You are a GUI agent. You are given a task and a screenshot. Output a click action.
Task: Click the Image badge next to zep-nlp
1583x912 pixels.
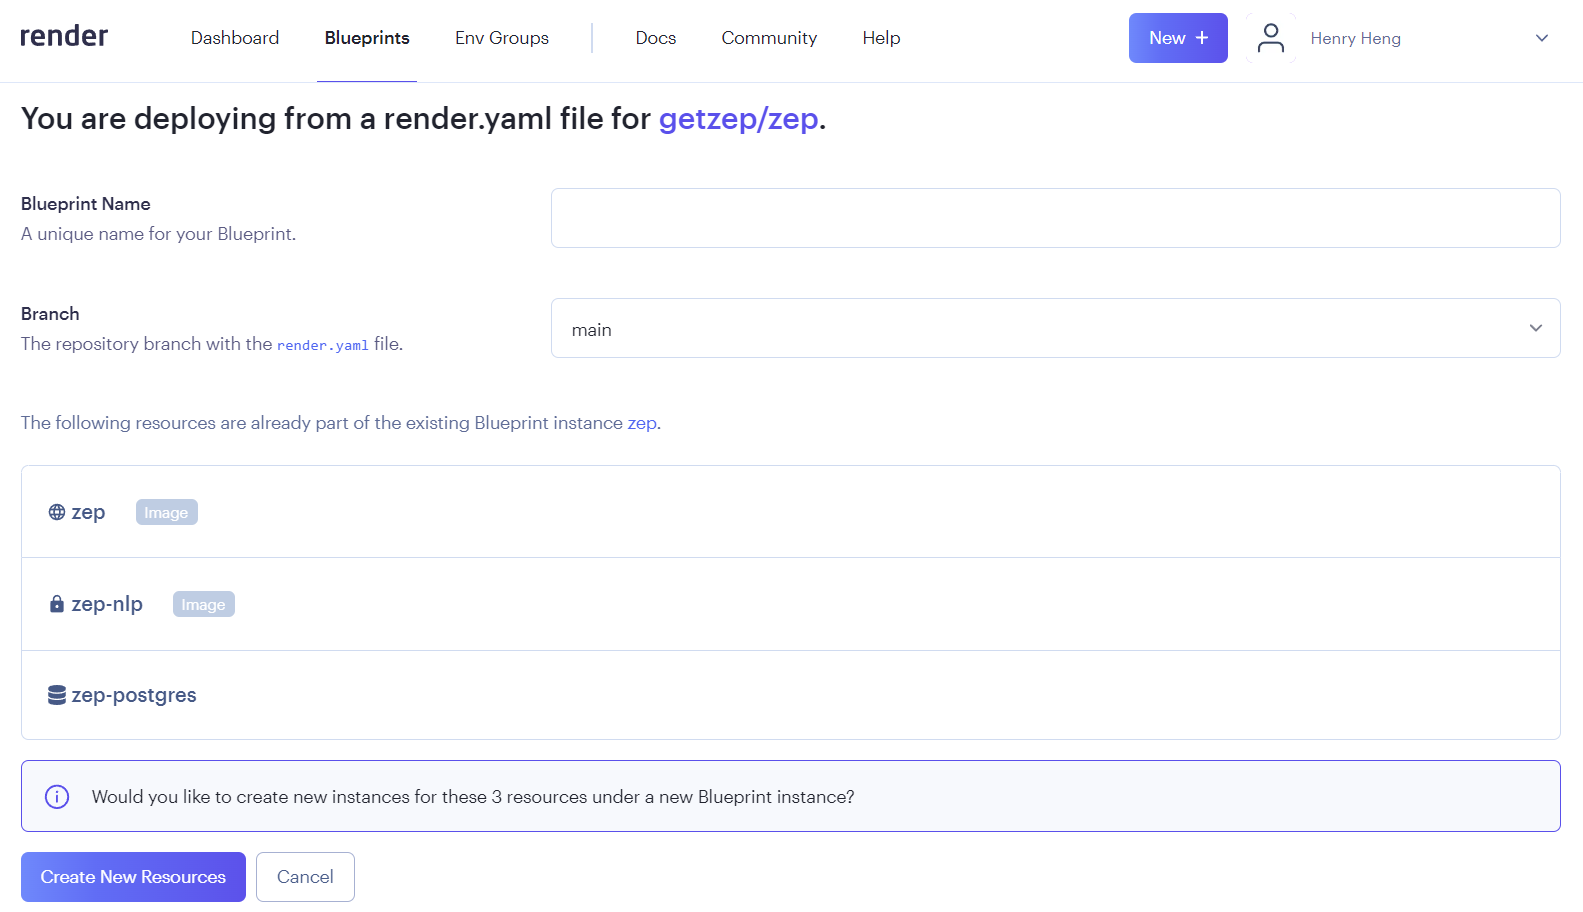[203, 604]
